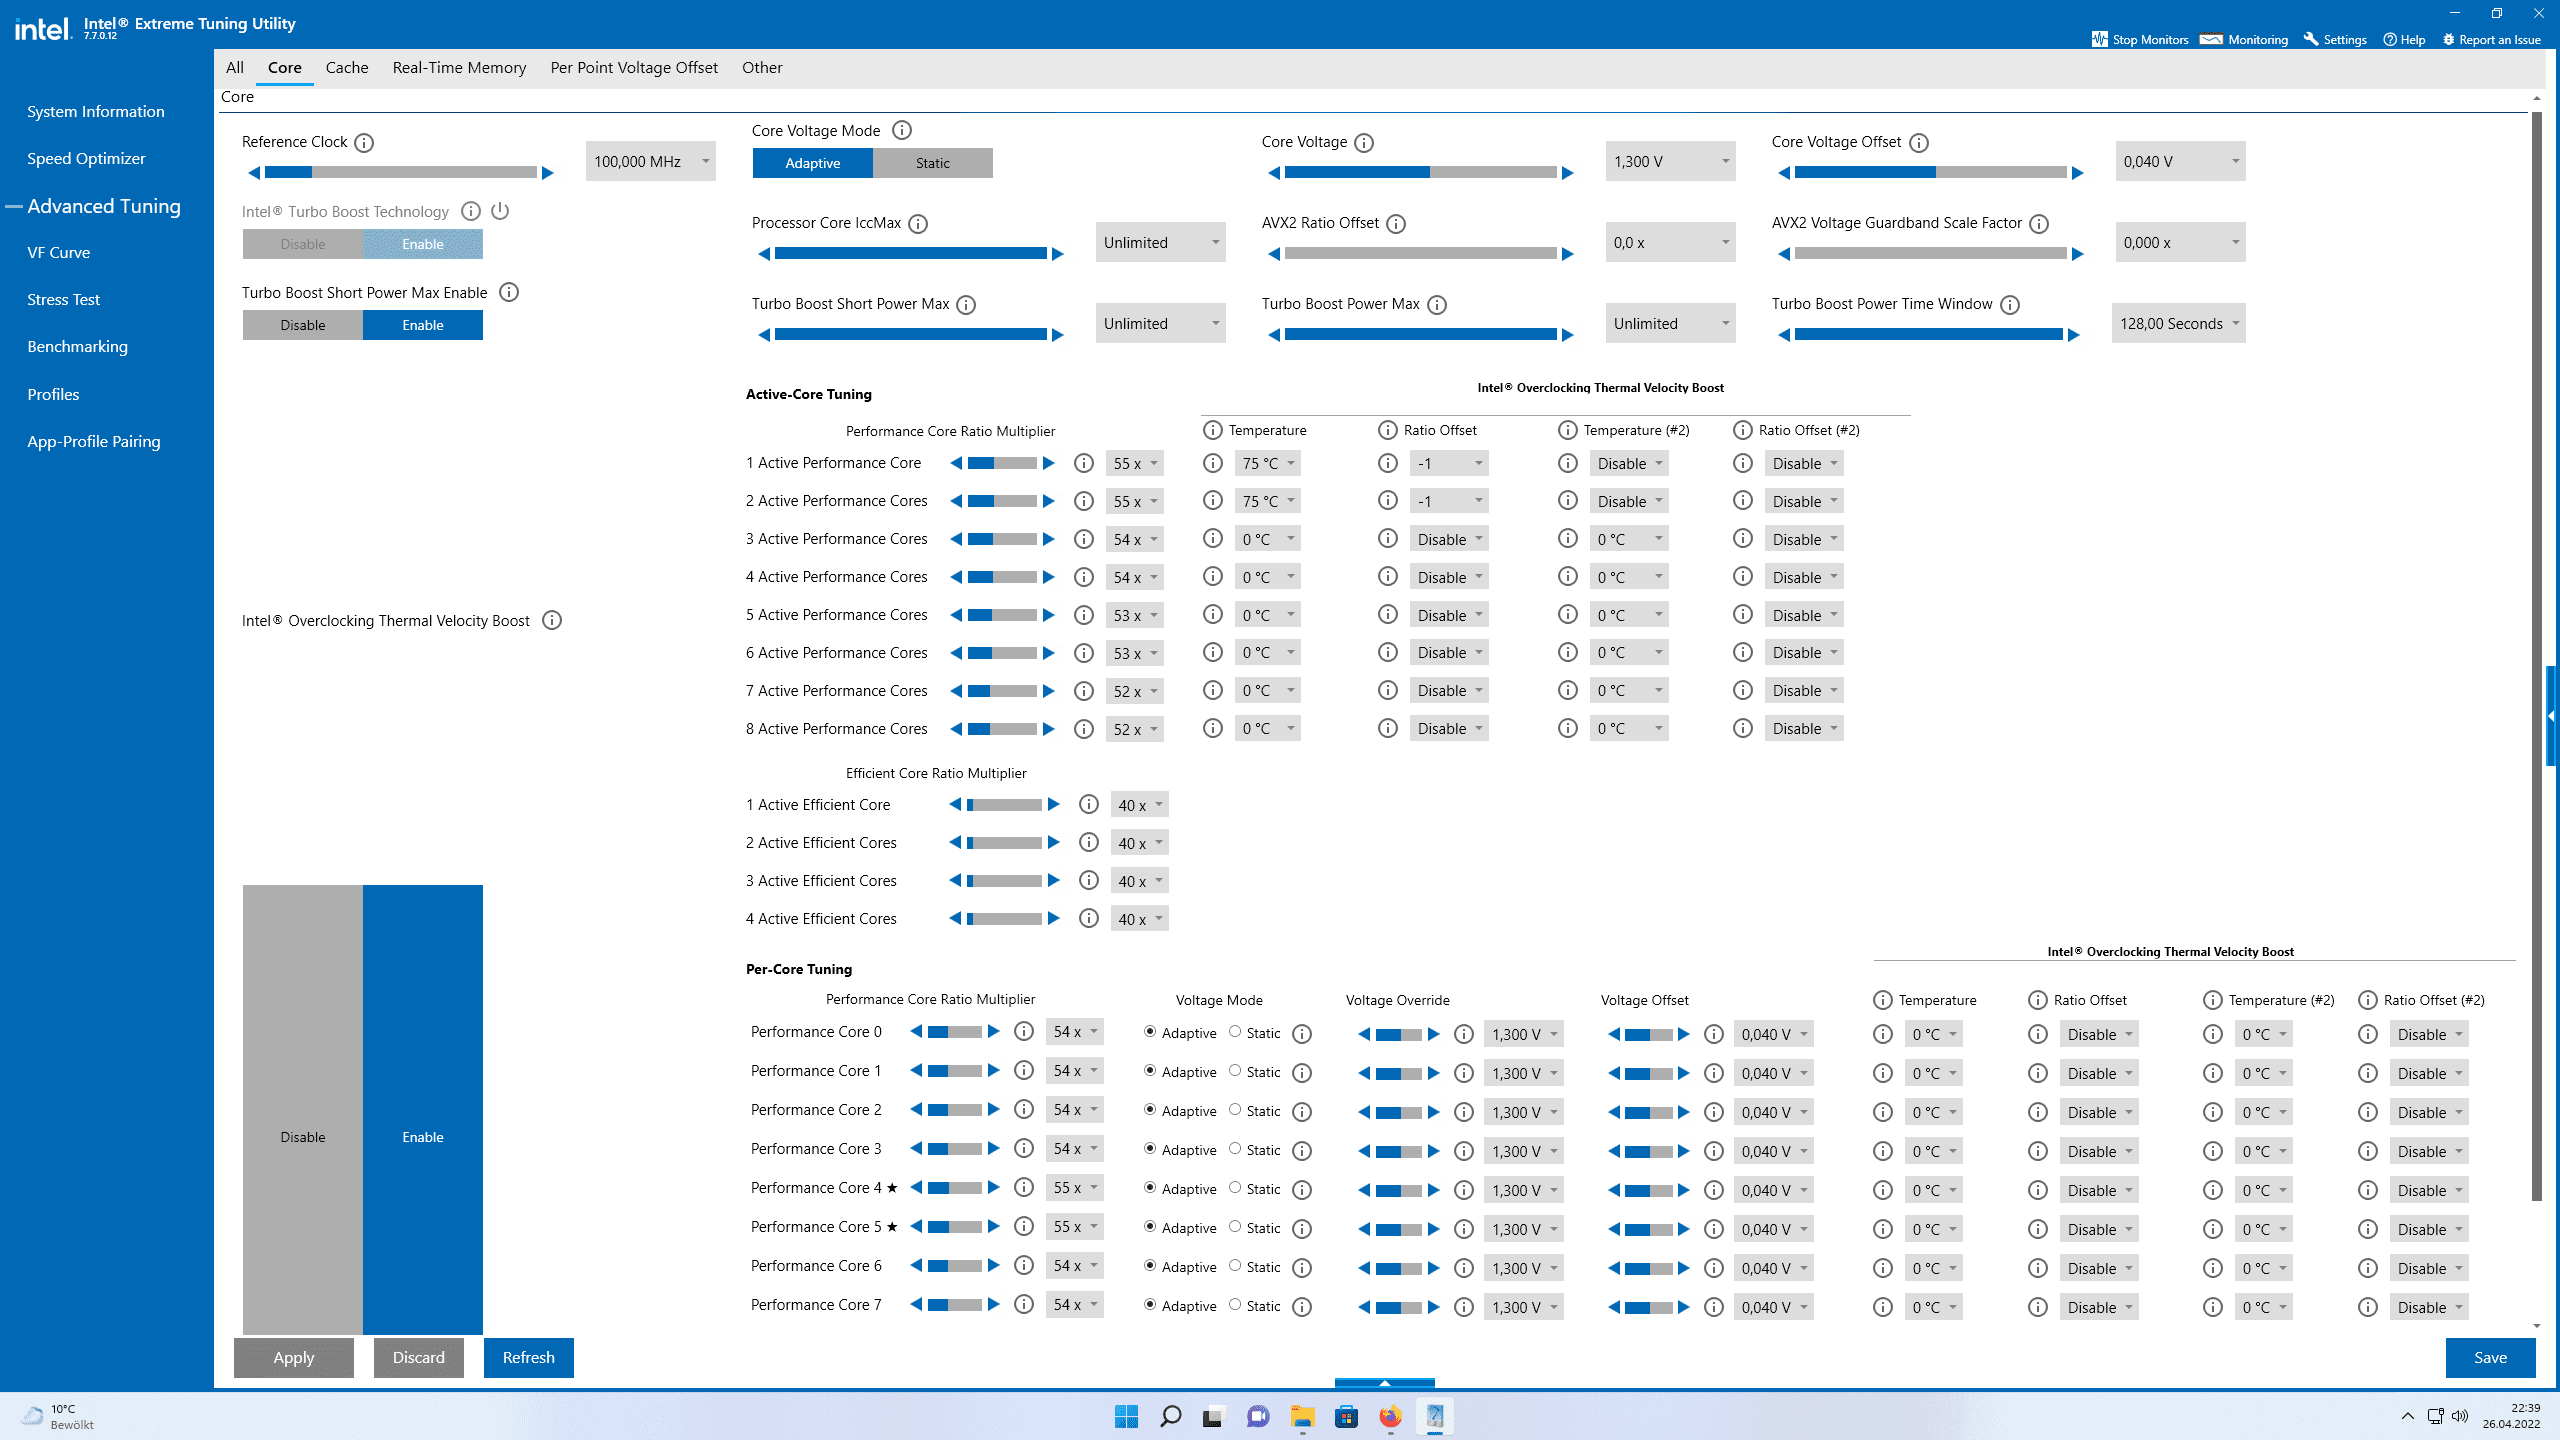Open Monitoring view from header
Screen dimensions: 2560x1440
pos(2244,39)
